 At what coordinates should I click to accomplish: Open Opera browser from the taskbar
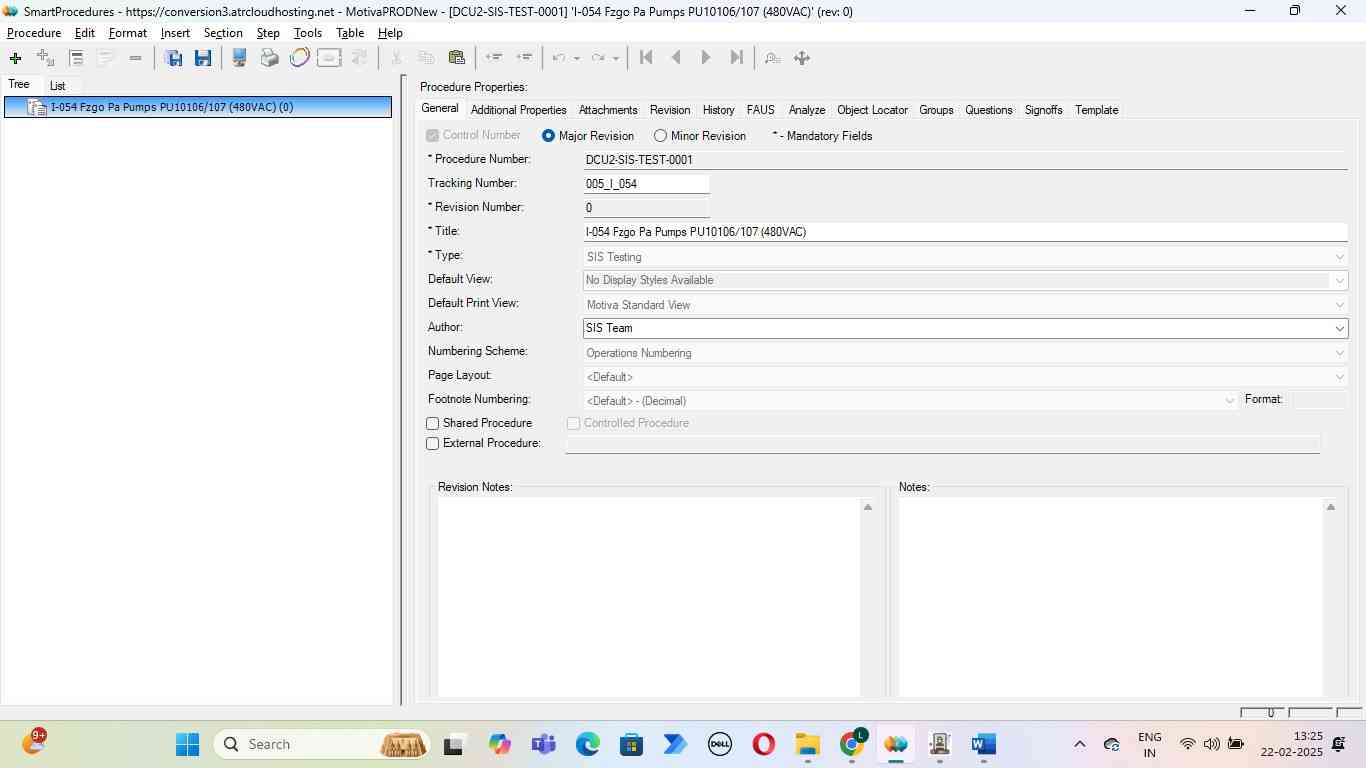pyautogui.click(x=763, y=744)
